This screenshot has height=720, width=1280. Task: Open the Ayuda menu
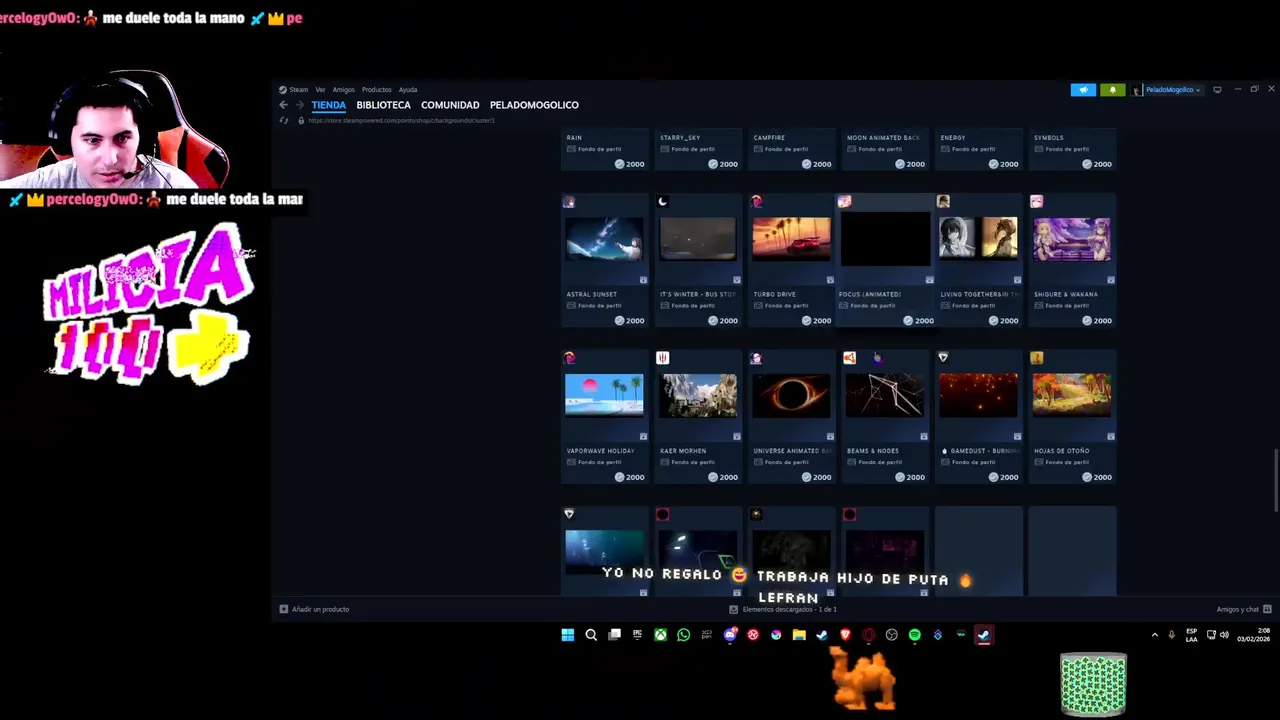coord(408,90)
